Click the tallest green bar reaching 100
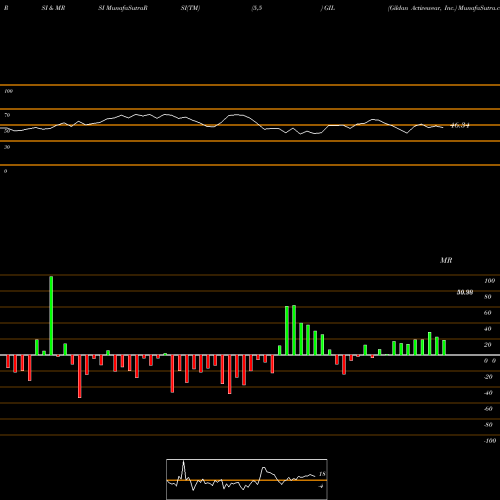500x500 pixels. coord(51,315)
